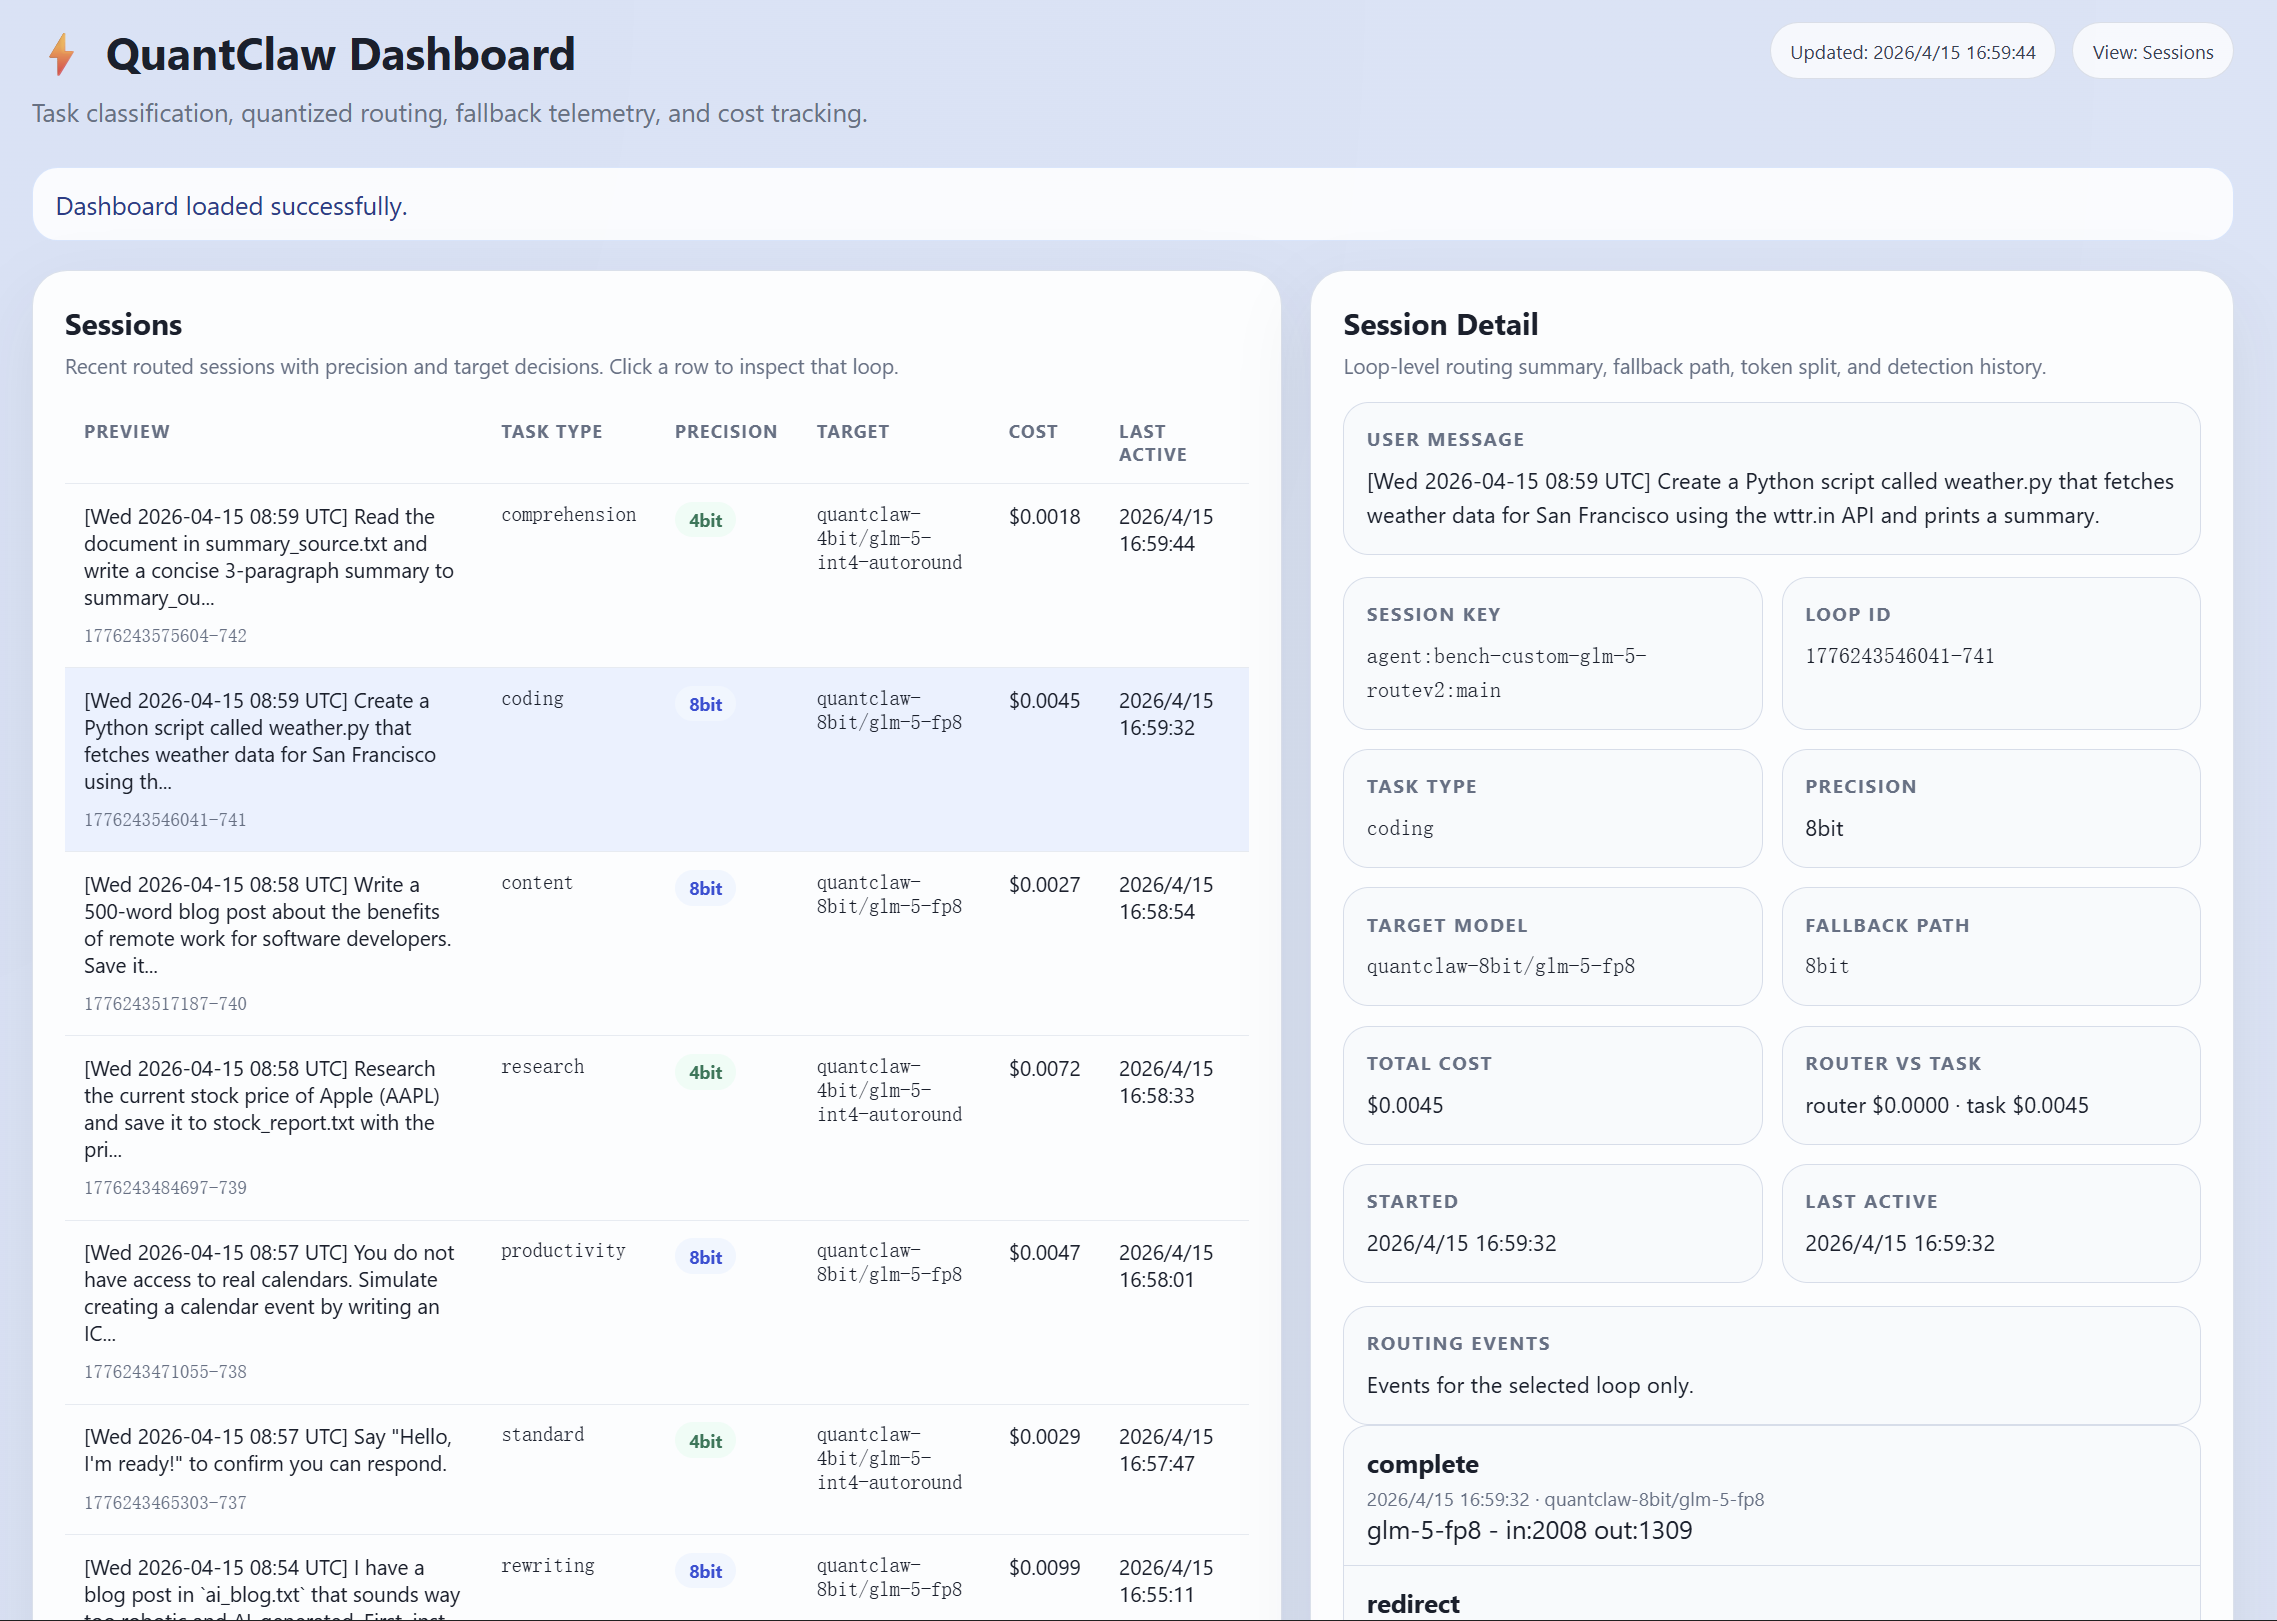Click the TASK TYPE column header
The height and width of the screenshot is (1621, 2277).
point(551,431)
